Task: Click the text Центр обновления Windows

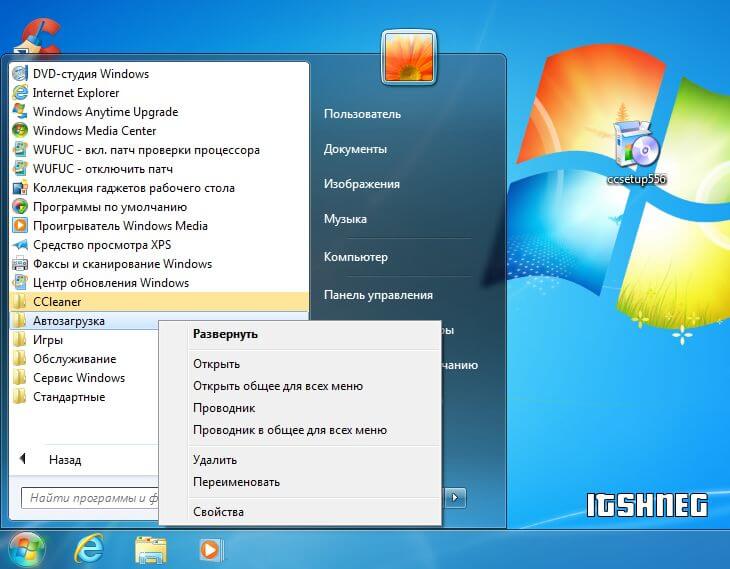Action: point(111,283)
